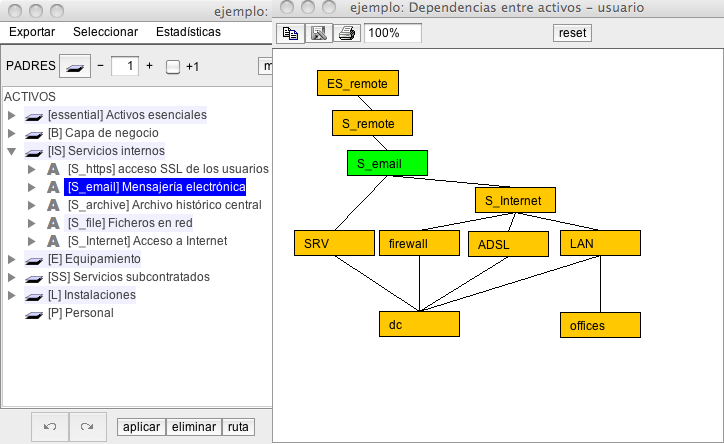Click the firewall node in the diagram
Screen dimensions: 724x444
point(418,243)
